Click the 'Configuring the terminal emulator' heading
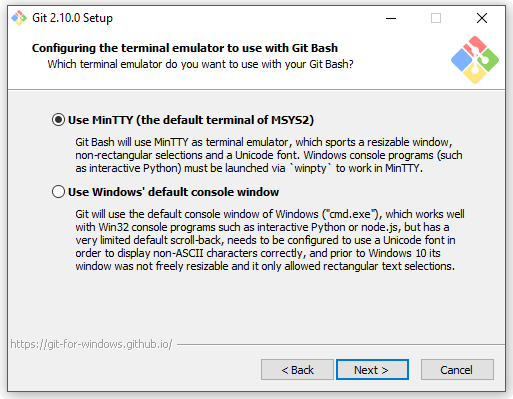The image size is (513, 399). pos(185,48)
